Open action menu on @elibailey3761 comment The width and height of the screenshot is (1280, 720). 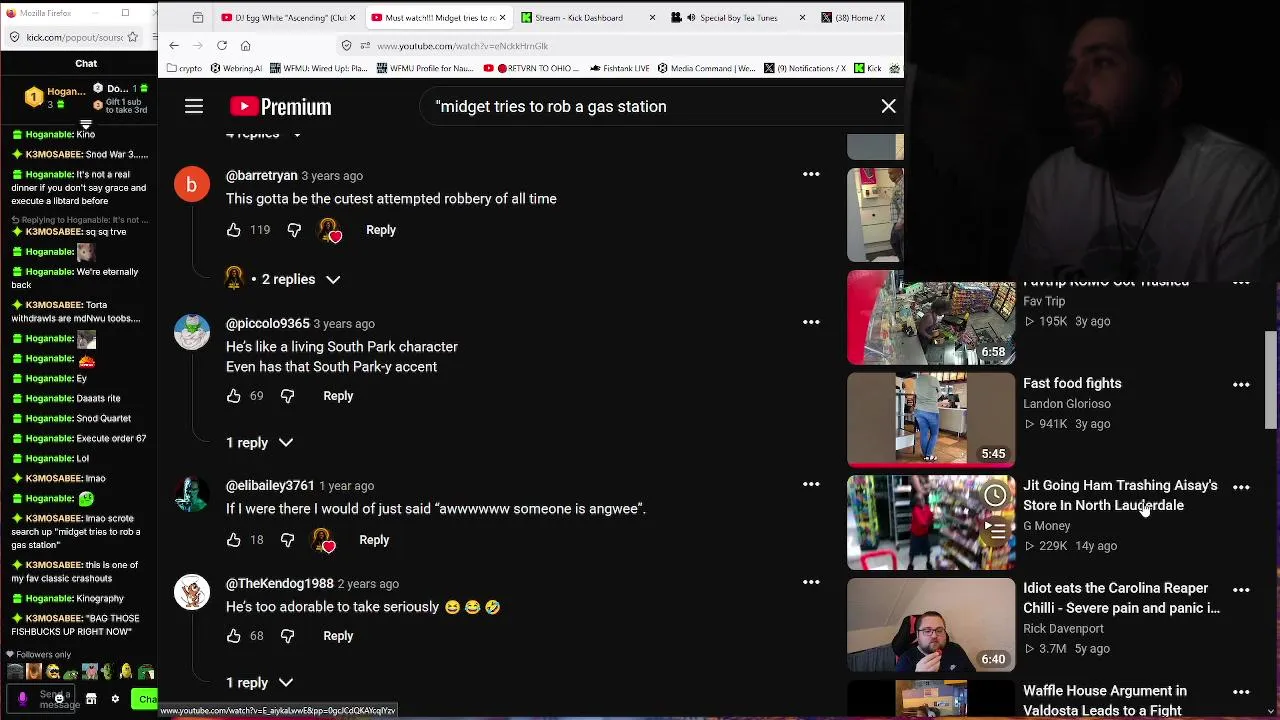coord(811,484)
